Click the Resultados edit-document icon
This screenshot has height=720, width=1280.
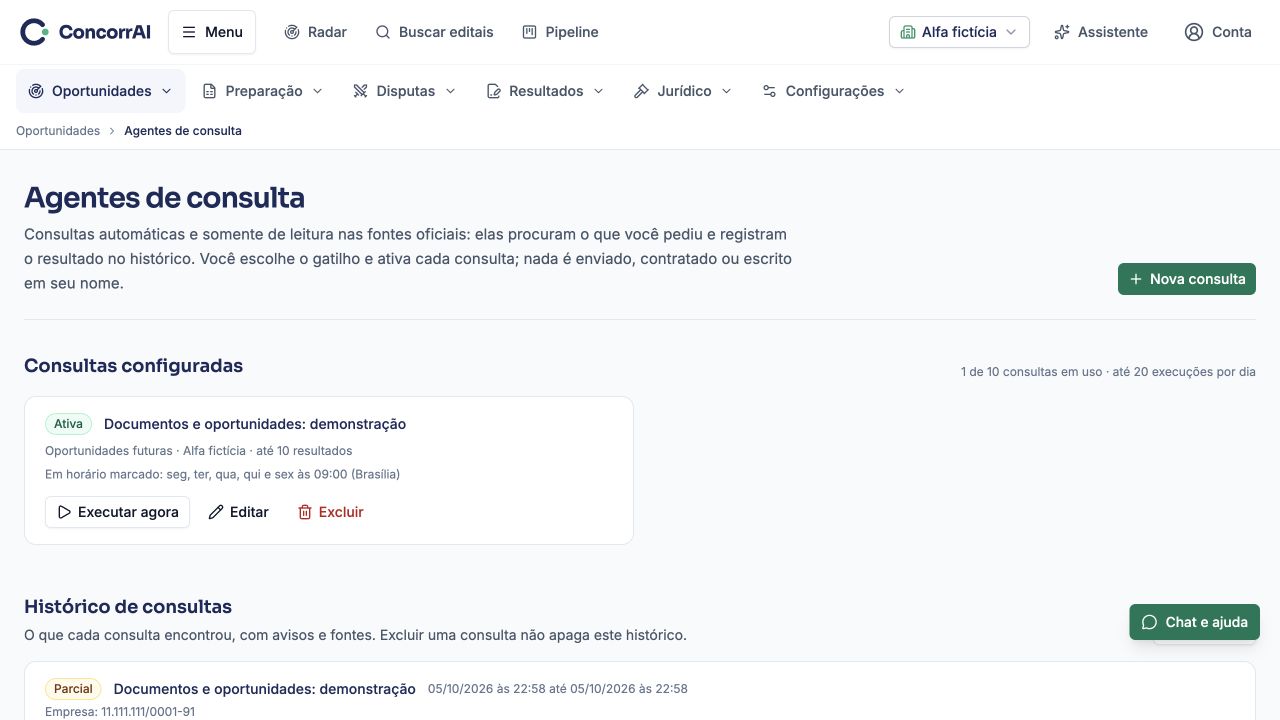[x=493, y=91]
